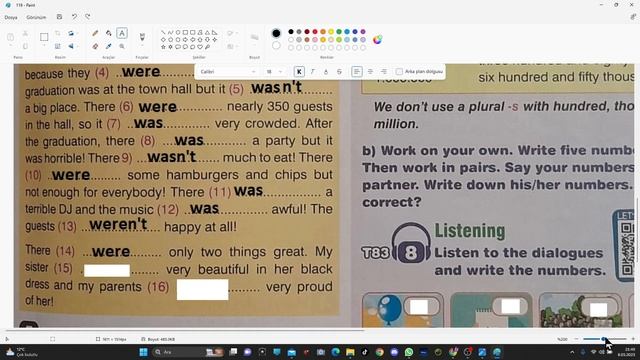This screenshot has width=640, height=360.
Task: Select the Eraser tool
Action: (x=95, y=47)
